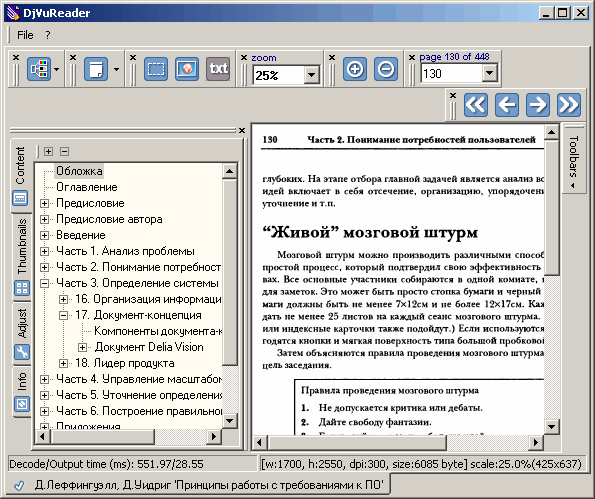This screenshot has width=595, height=499.
Task: Click contents tree scroll right arrow
Action: [214, 436]
